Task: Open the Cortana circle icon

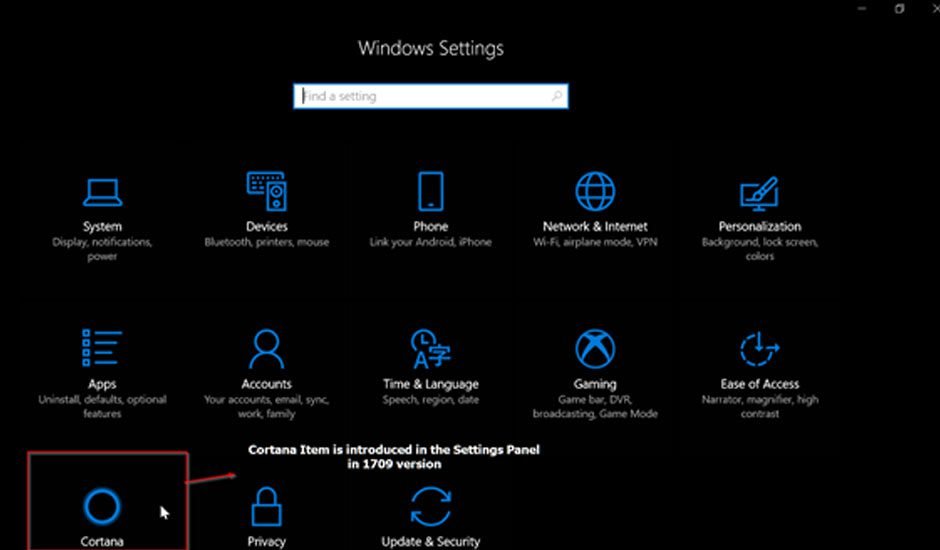Action: pos(102,506)
